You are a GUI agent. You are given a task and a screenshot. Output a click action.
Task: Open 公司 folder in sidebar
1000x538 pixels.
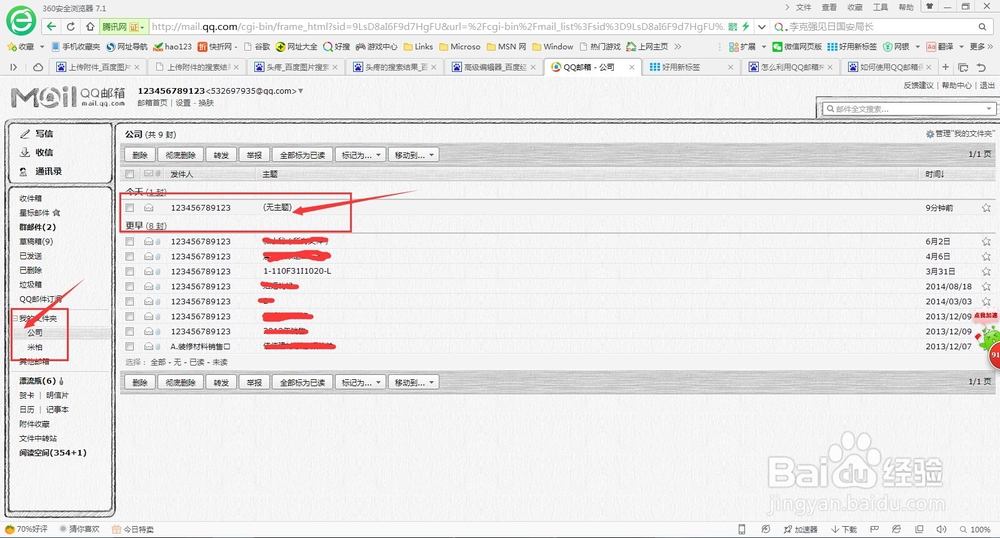click(x=35, y=333)
